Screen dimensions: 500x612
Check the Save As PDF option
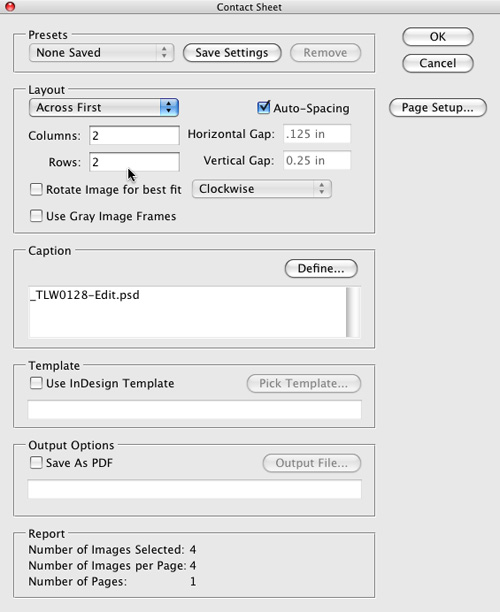[36, 463]
